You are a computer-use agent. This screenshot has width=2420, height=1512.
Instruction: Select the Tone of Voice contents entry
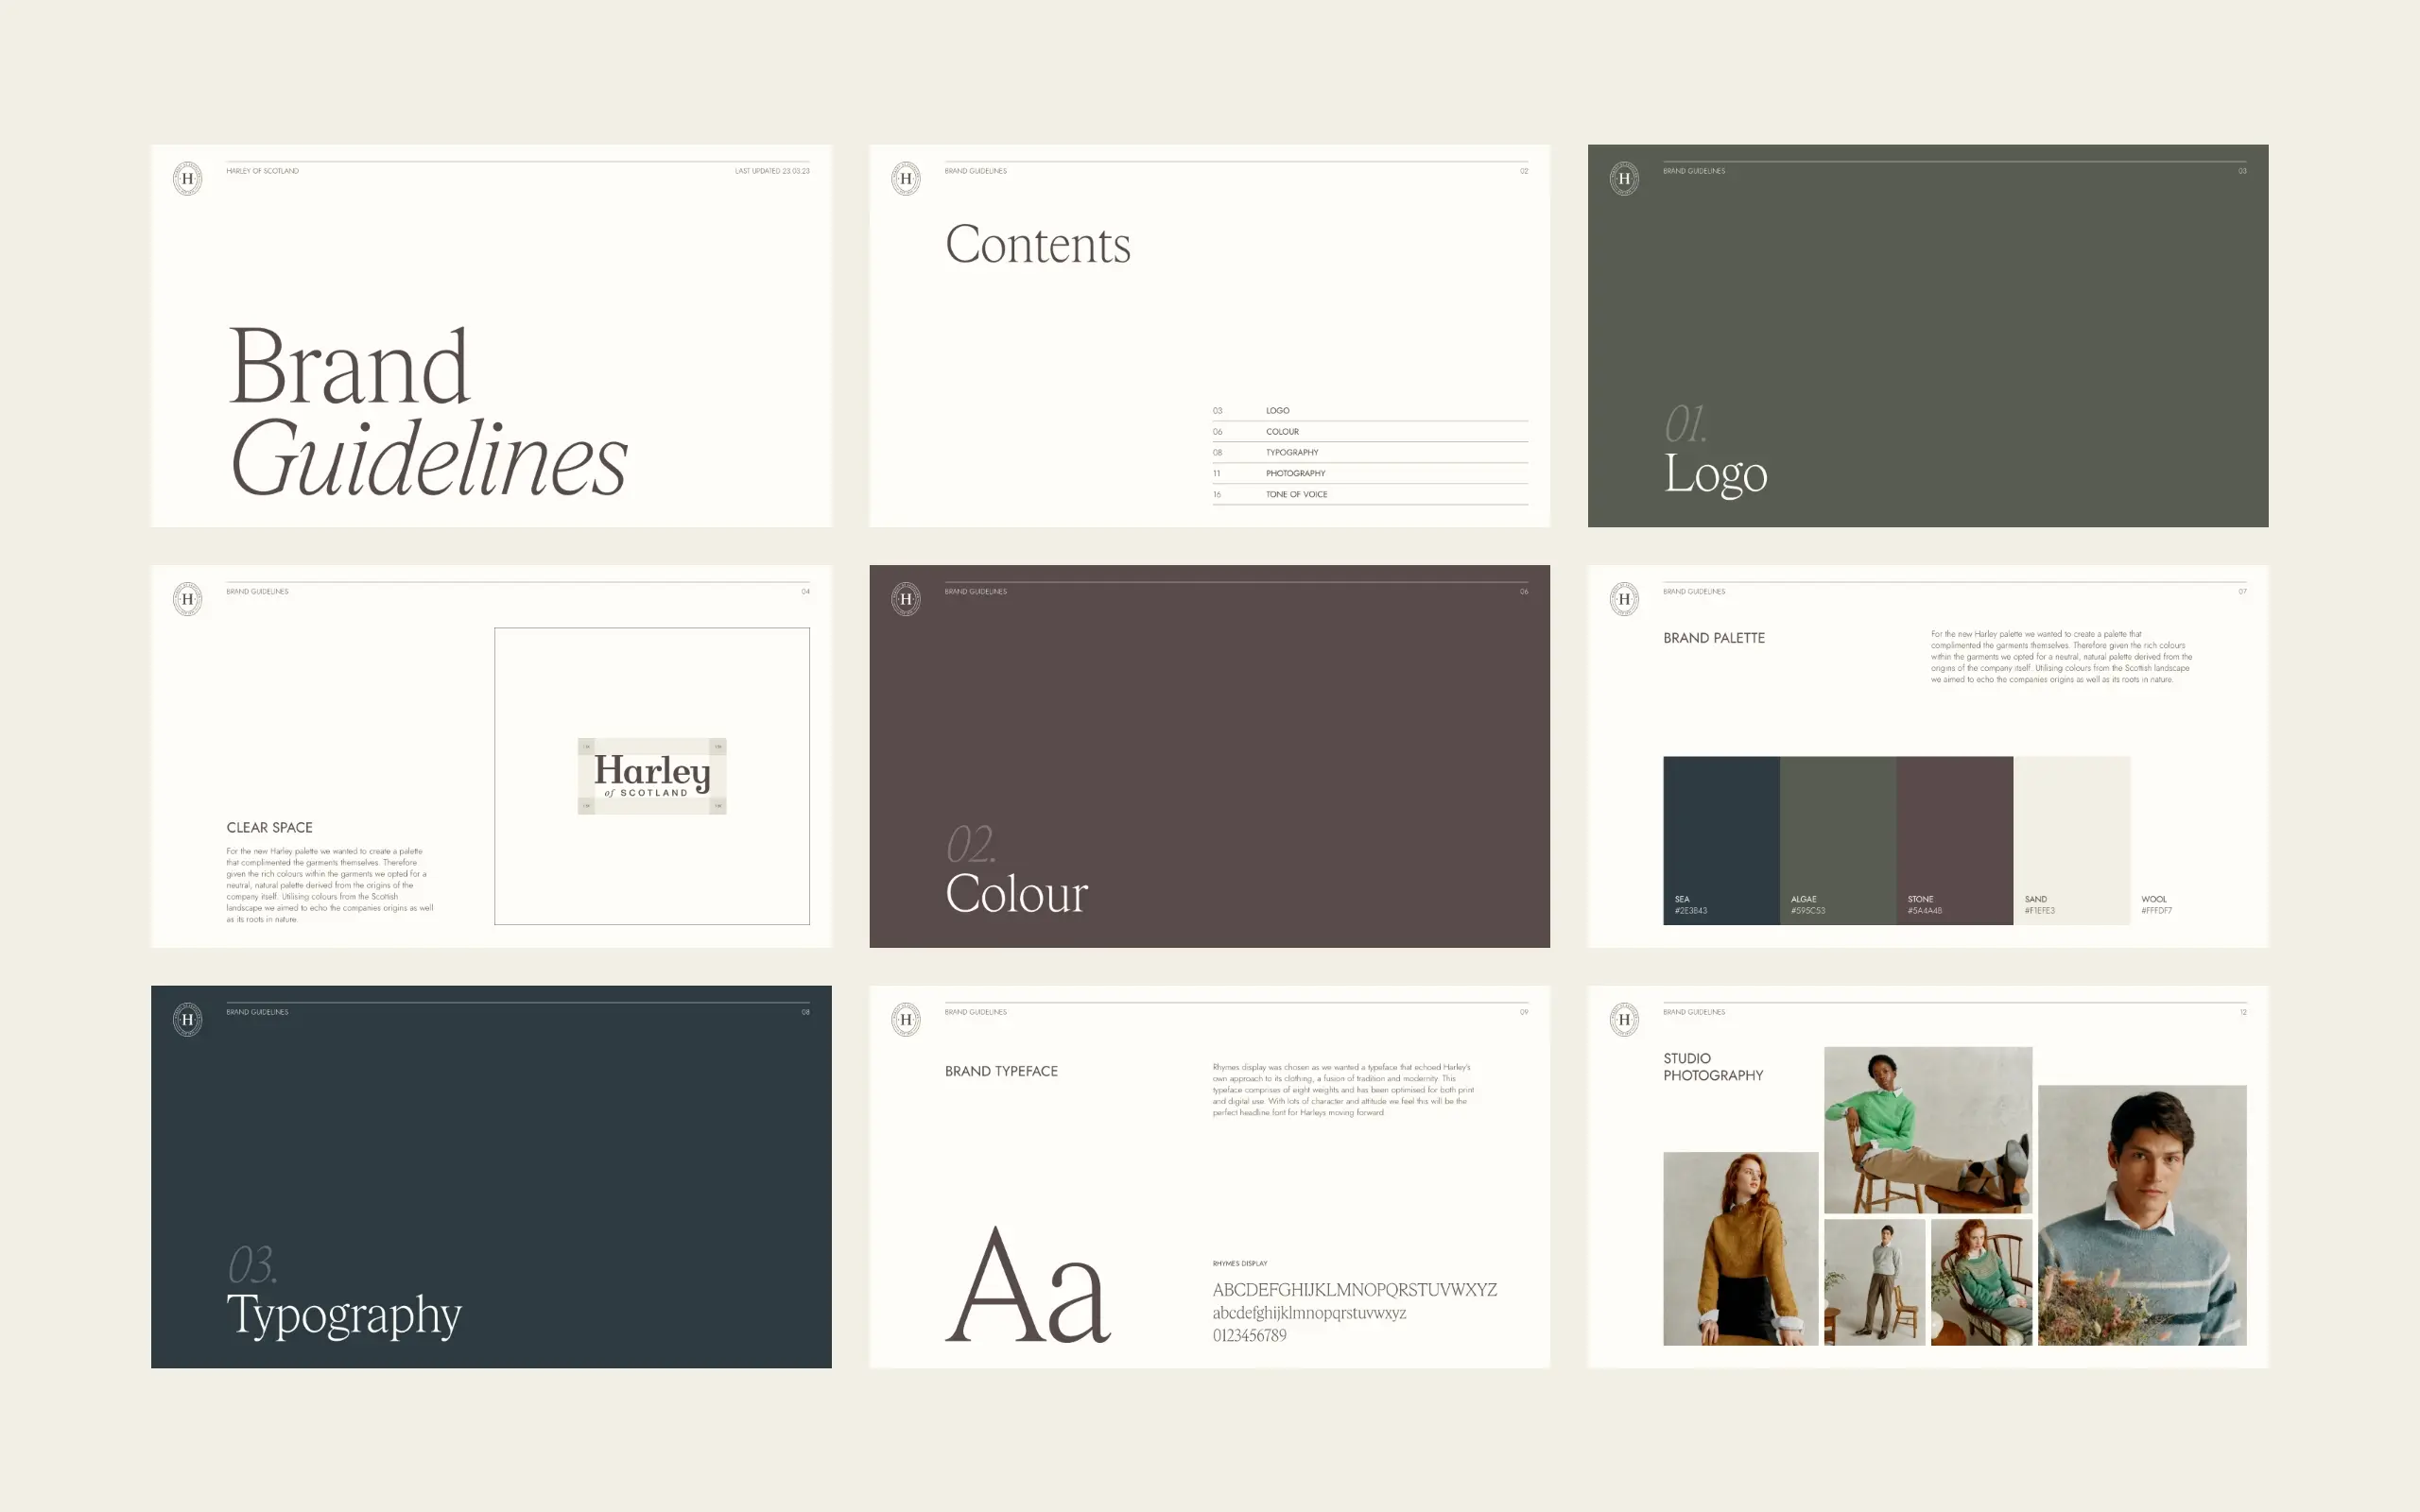click(1296, 494)
